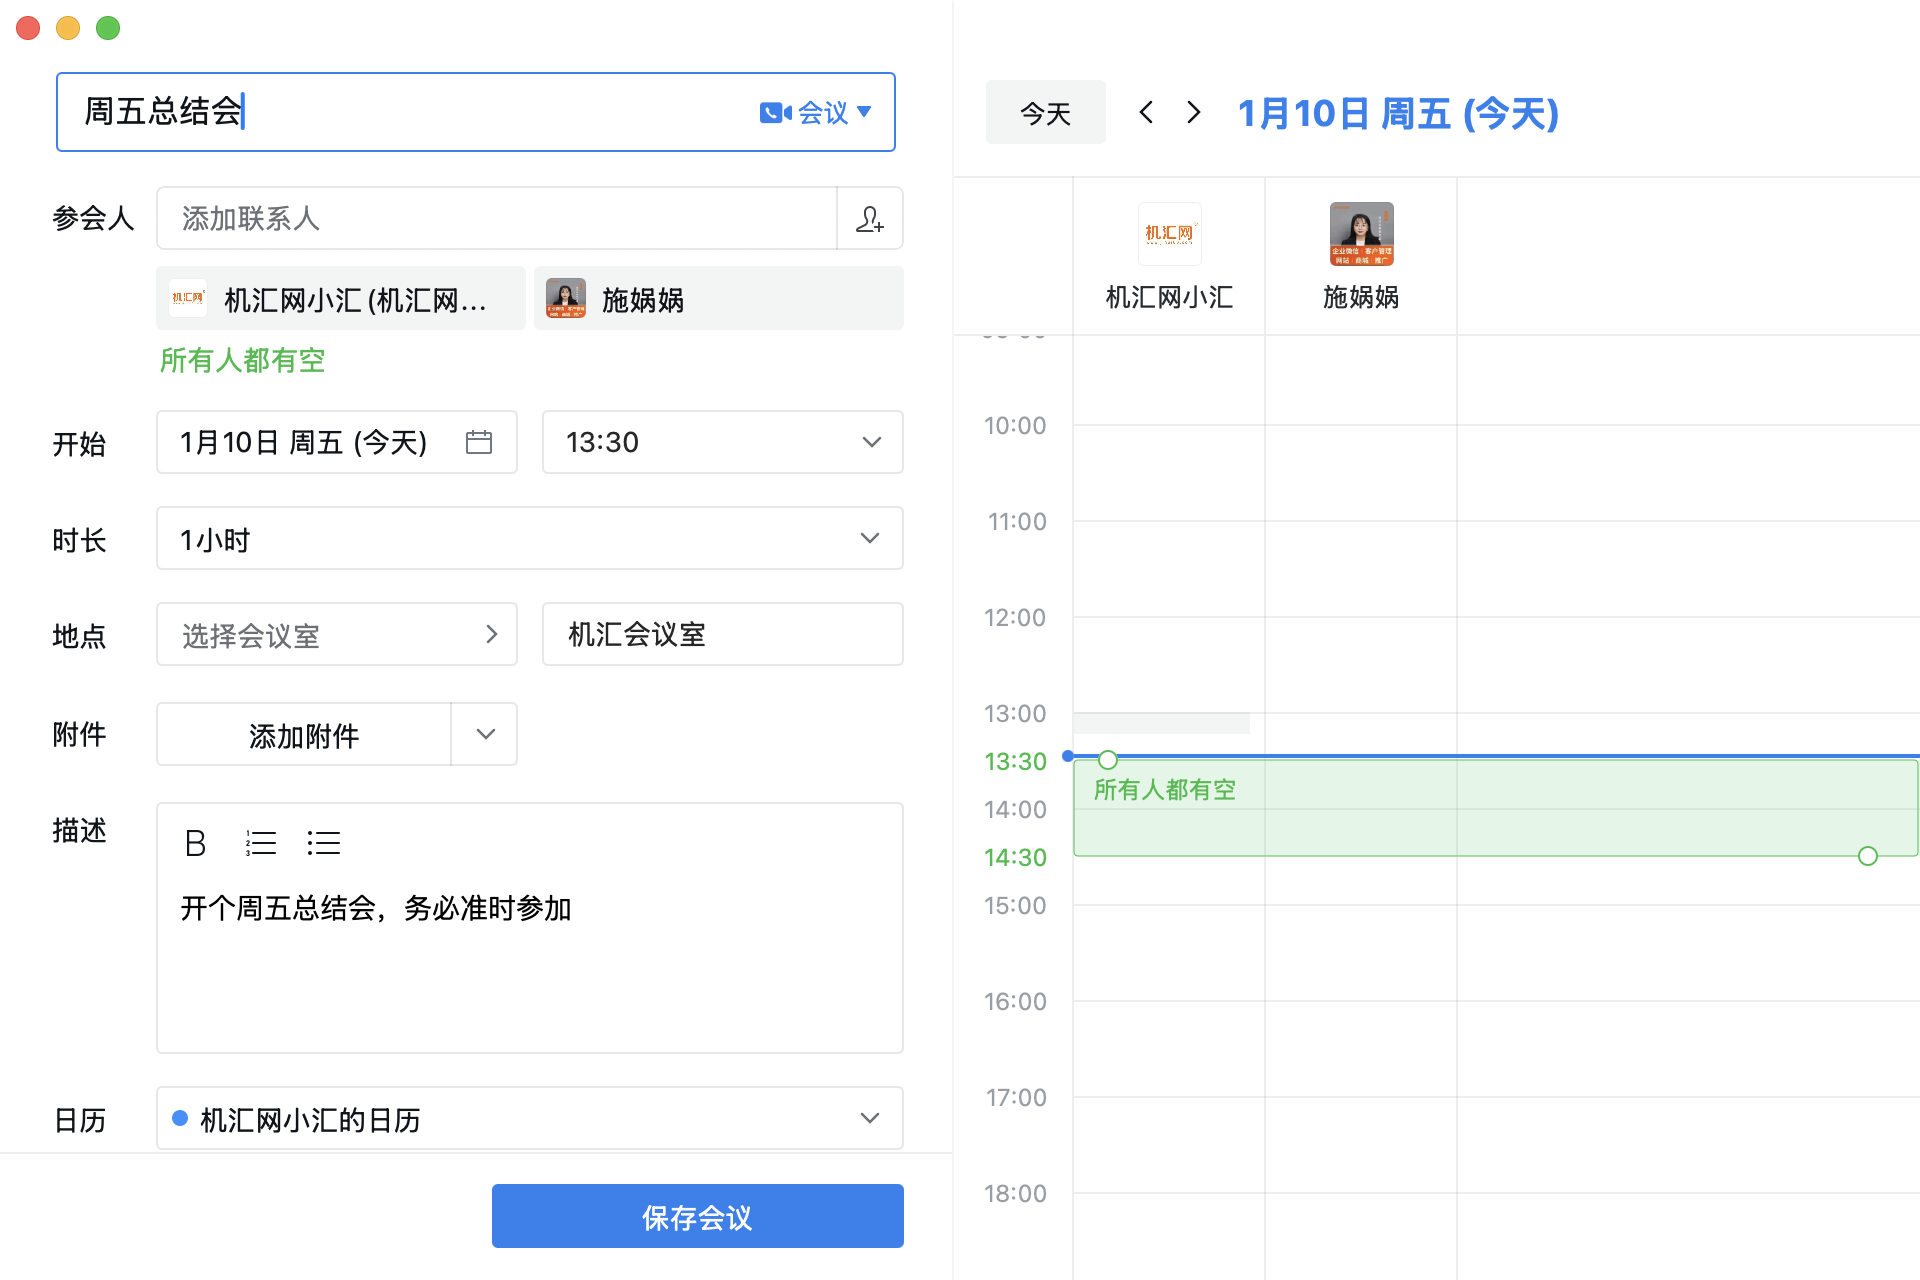Click the 10:00 time label

(1015, 426)
